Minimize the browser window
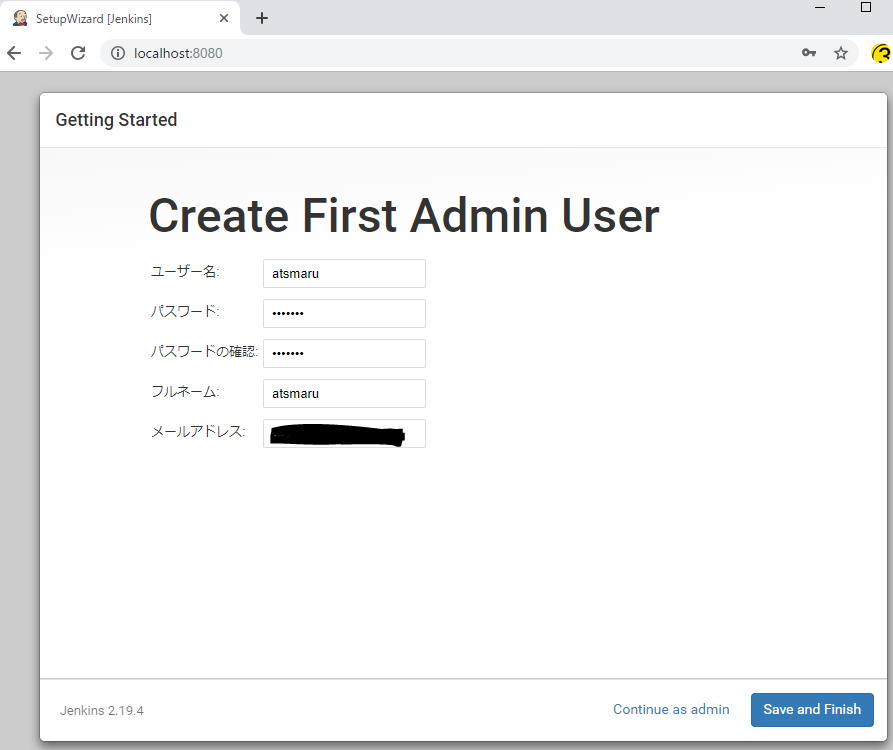This screenshot has height=750, width=893. [x=820, y=8]
